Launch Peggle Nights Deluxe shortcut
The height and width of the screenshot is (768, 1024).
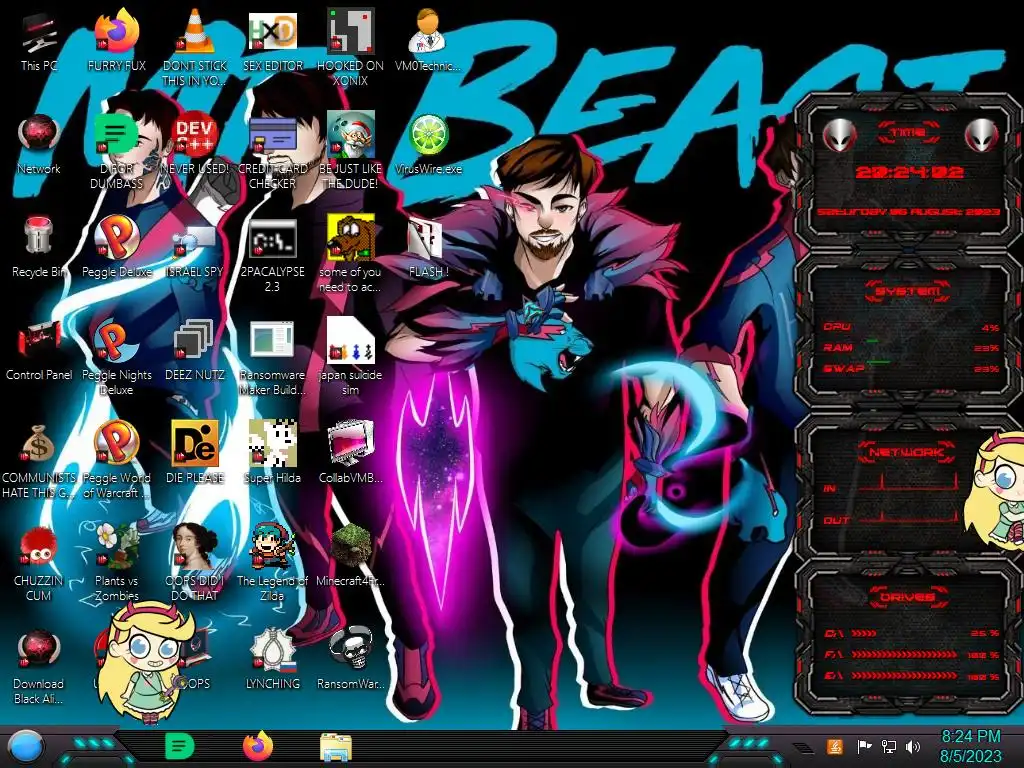click(117, 357)
